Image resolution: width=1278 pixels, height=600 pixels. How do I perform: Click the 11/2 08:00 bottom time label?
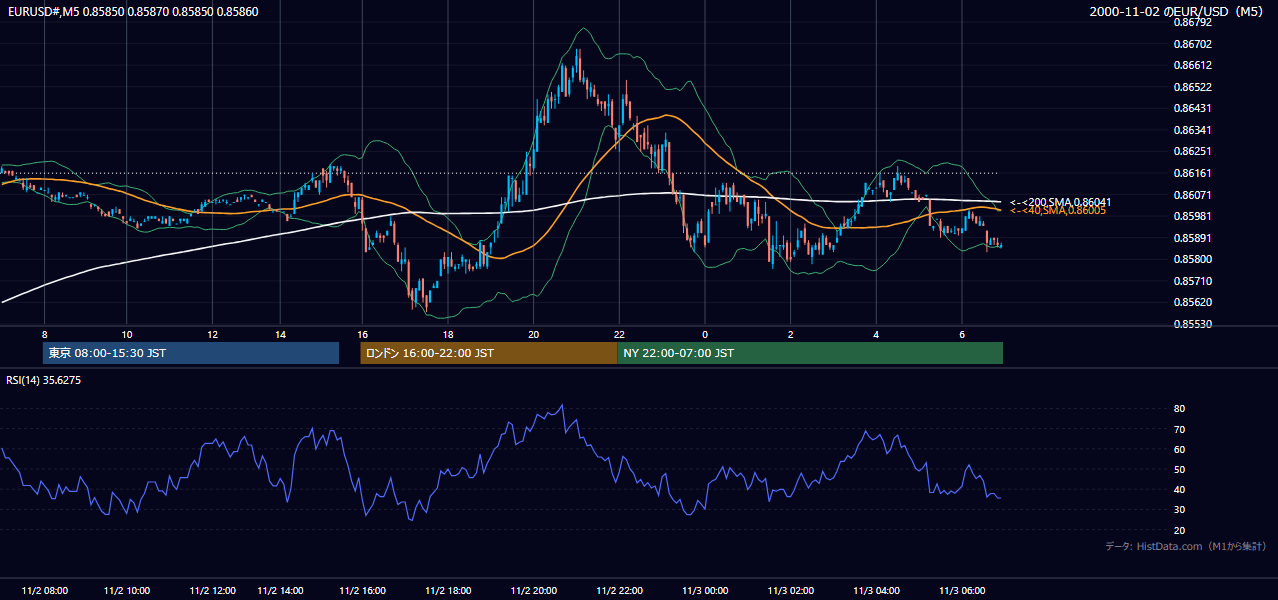pyautogui.click(x=44, y=591)
